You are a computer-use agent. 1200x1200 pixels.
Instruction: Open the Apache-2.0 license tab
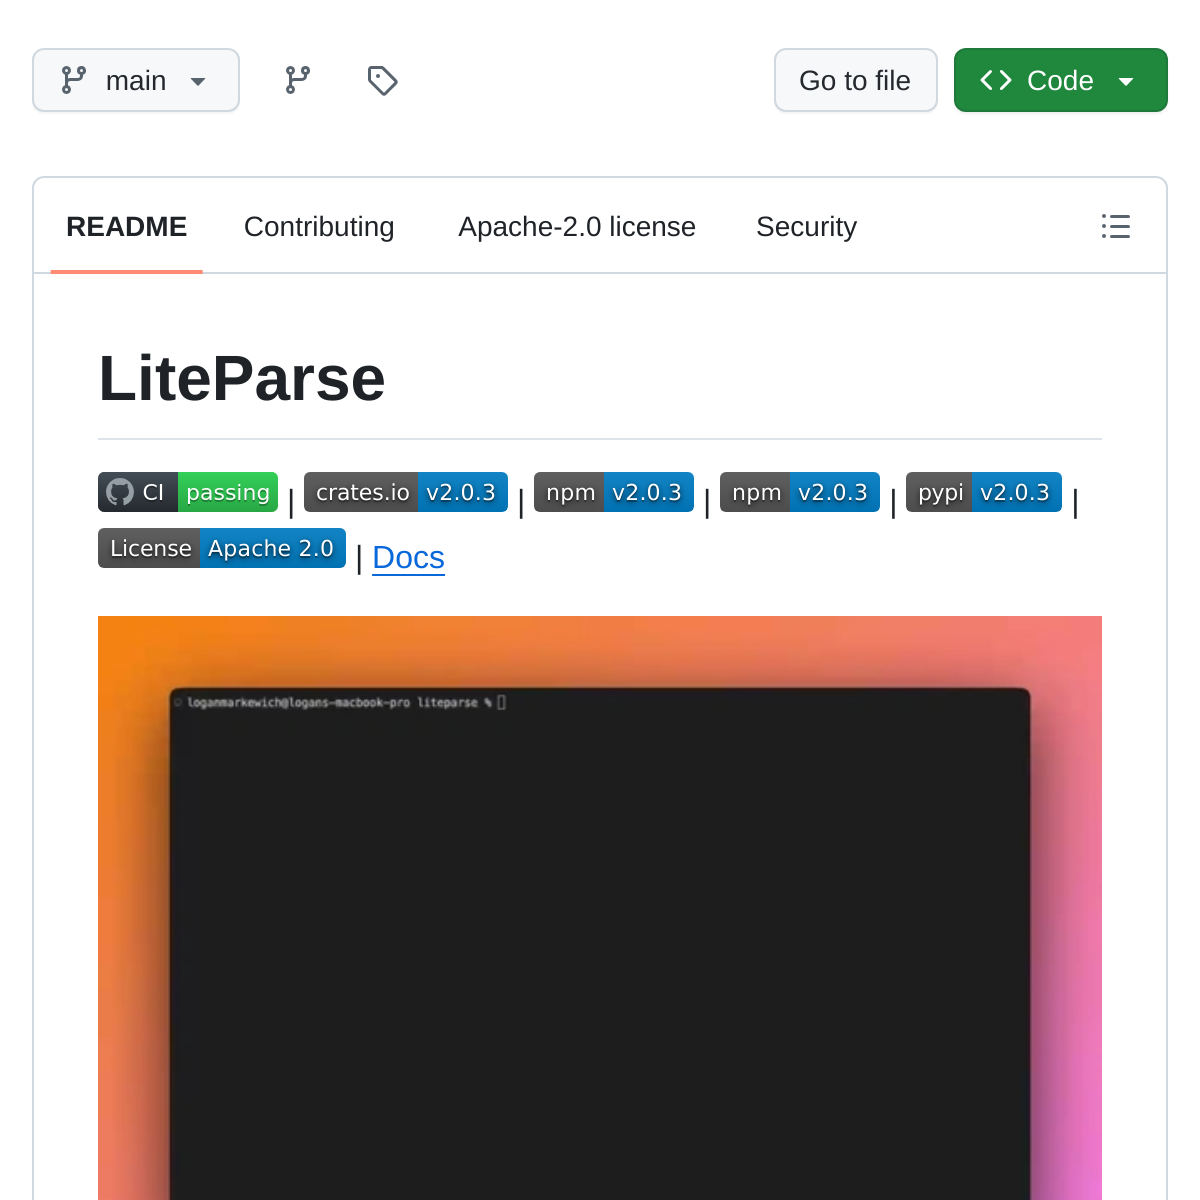[x=577, y=227]
